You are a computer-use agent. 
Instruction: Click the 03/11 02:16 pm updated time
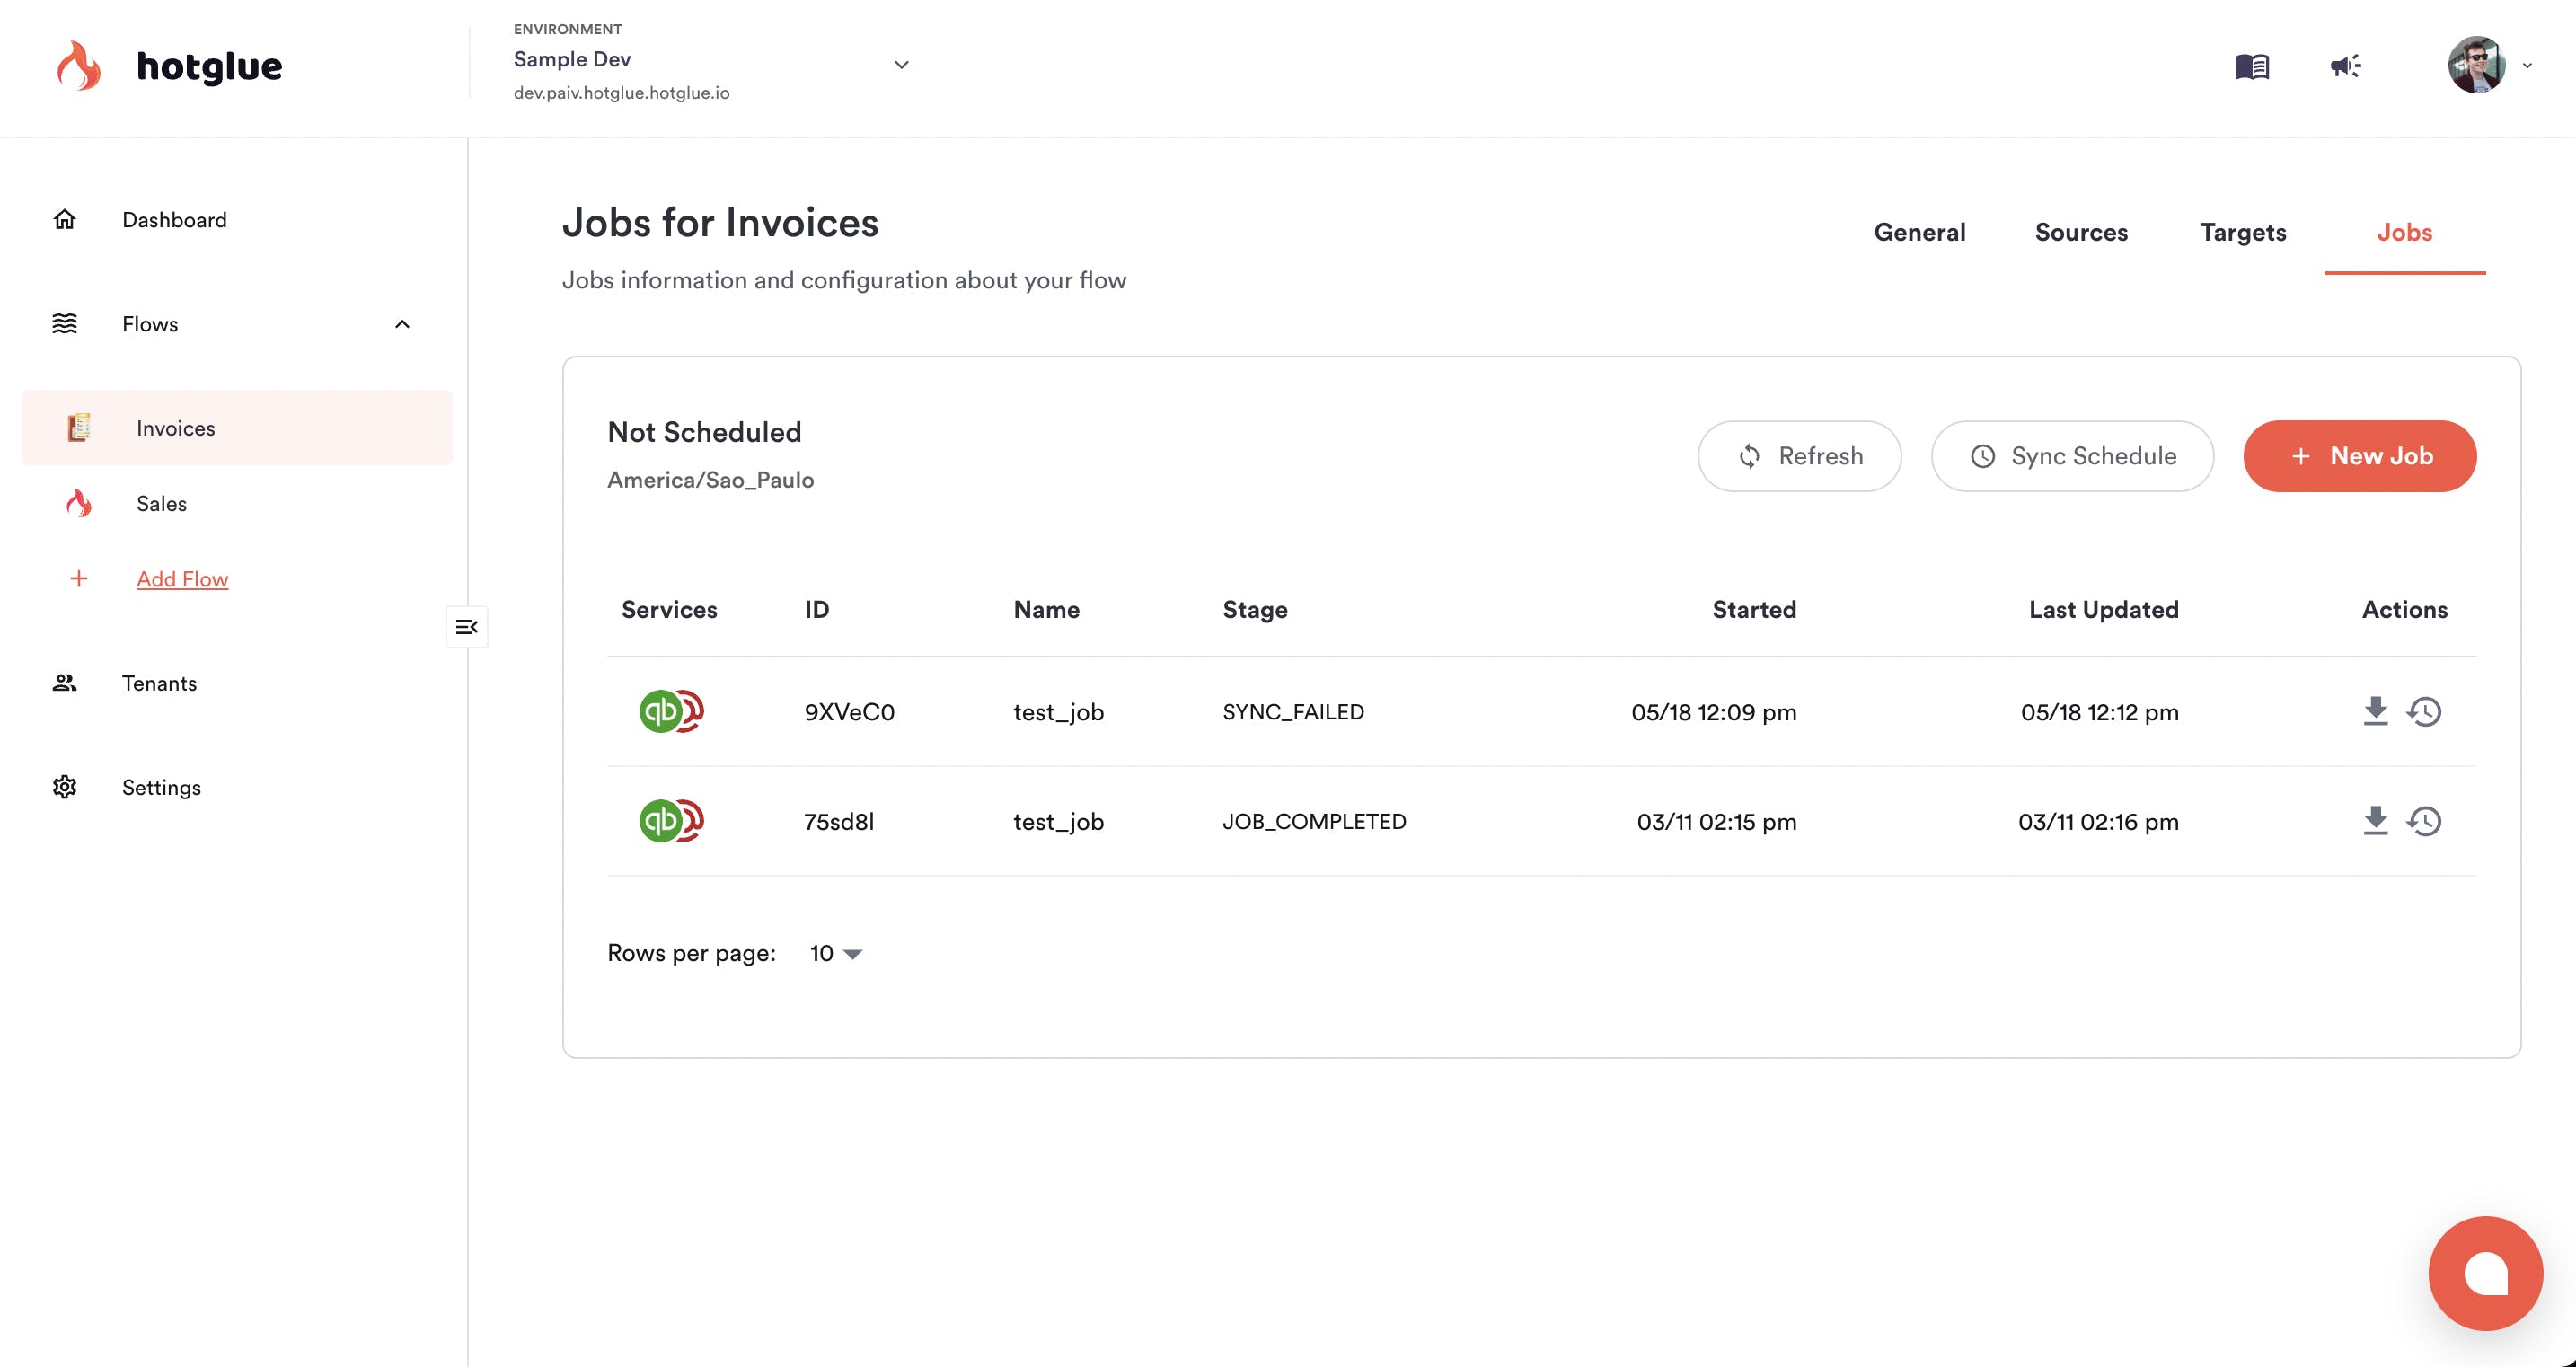[2098, 822]
